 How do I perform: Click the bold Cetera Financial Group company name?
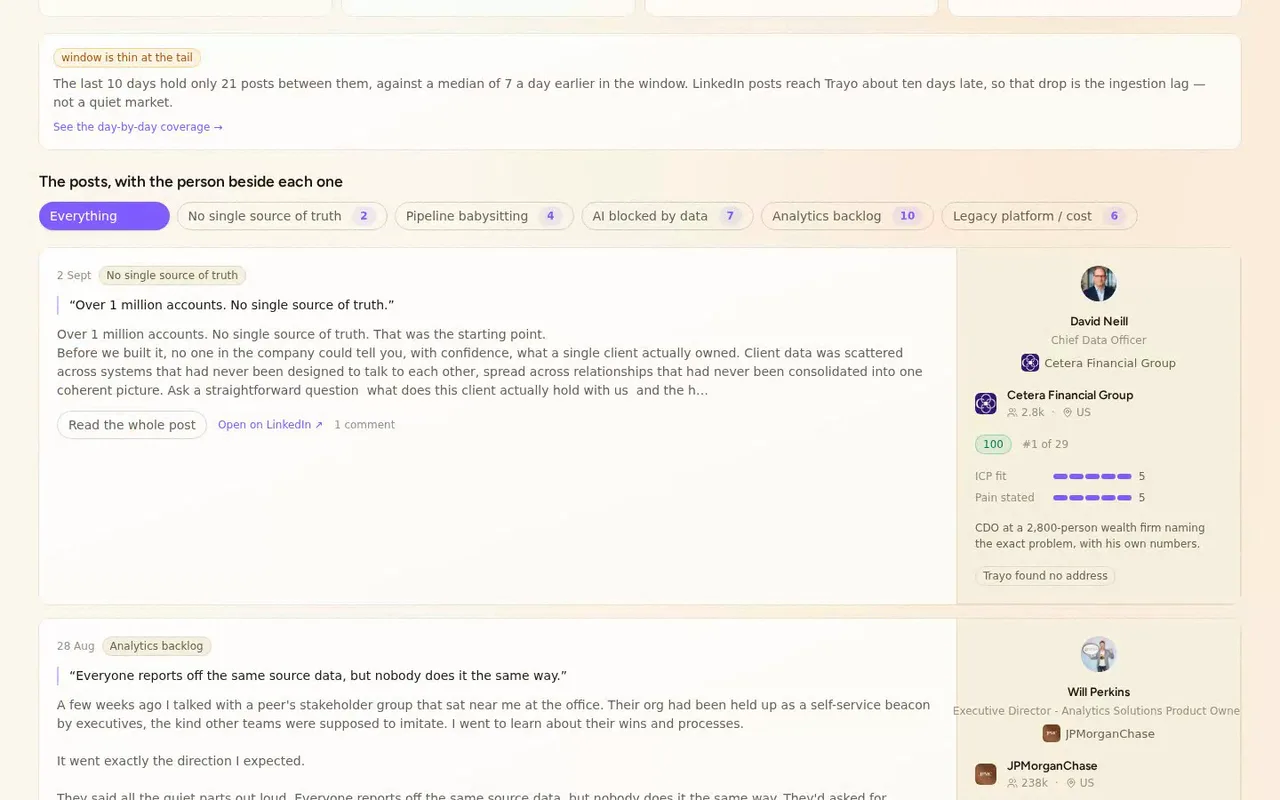pyautogui.click(x=1070, y=395)
